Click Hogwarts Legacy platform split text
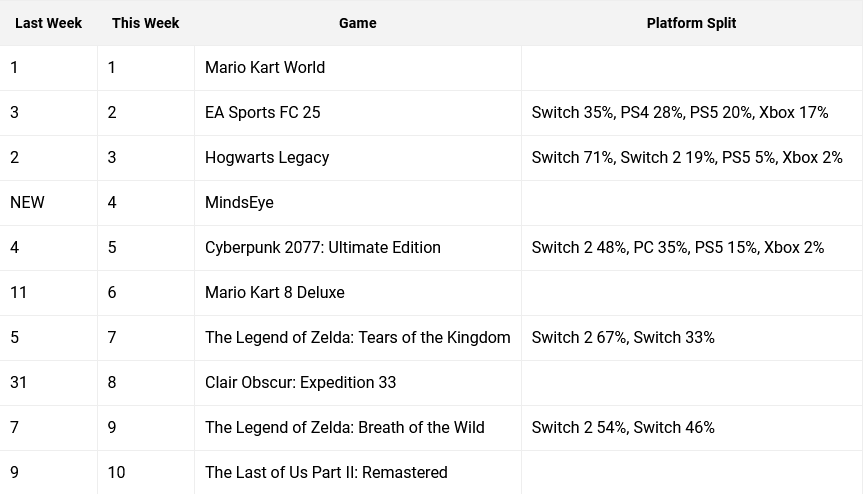Screen dimensions: 865x494 tap(687, 158)
